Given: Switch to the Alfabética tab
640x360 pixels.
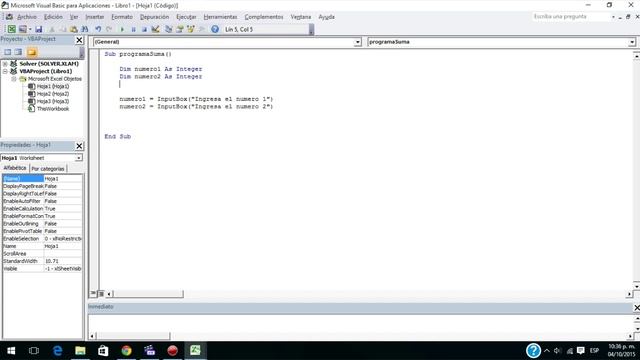Looking at the screenshot, I should pos(15,168).
